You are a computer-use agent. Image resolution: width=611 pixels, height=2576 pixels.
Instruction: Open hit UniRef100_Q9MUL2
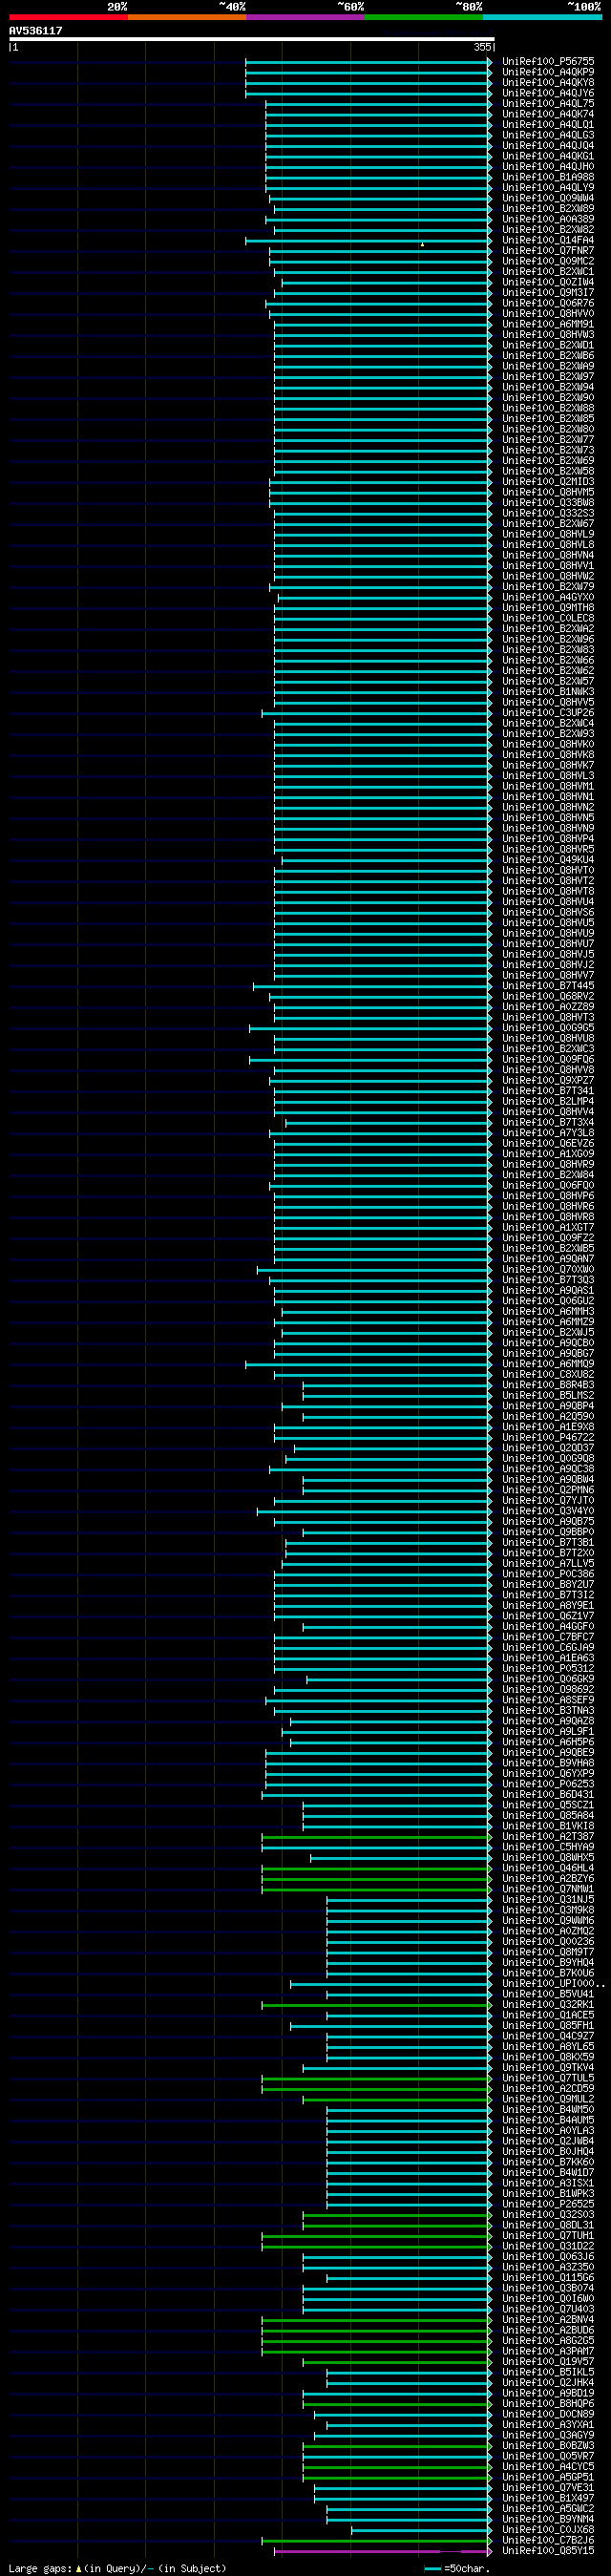click(x=548, y=2100)
